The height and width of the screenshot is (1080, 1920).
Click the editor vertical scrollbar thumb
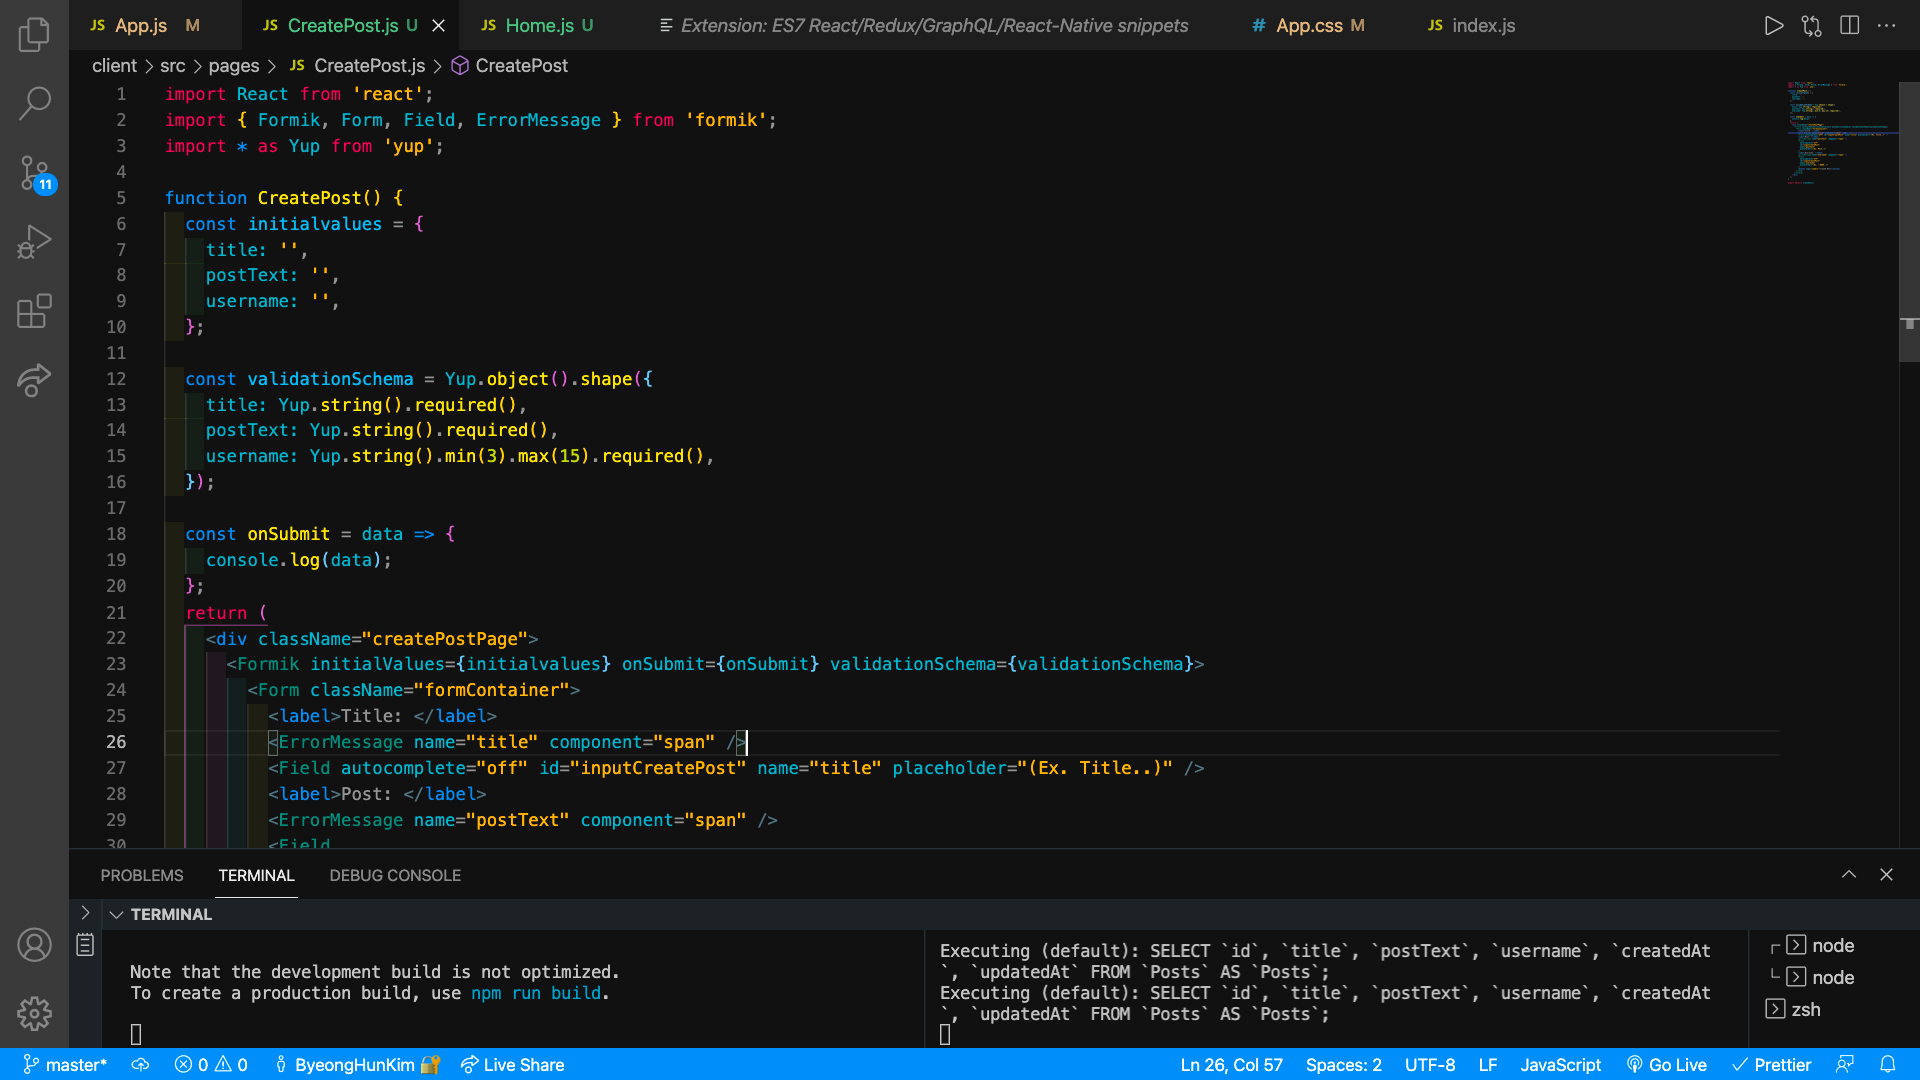pyautogui.click(x=1908, y=220)
